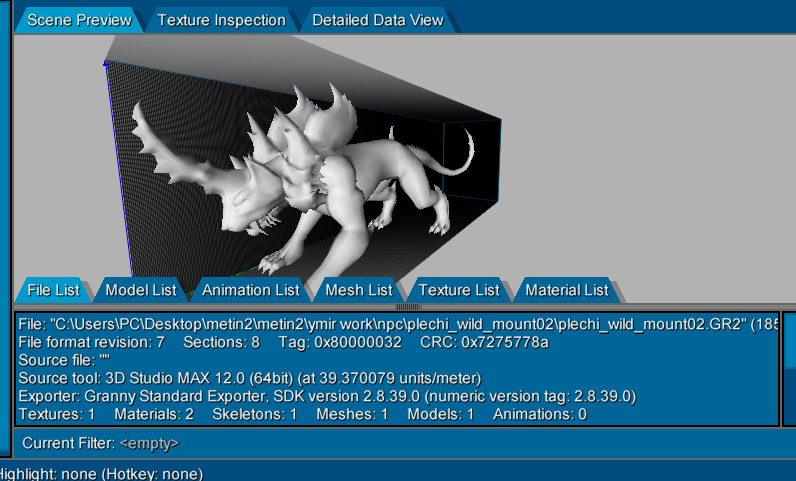Open the Model List tab
This screenshot has height=481, width=796.
(141, 290)
